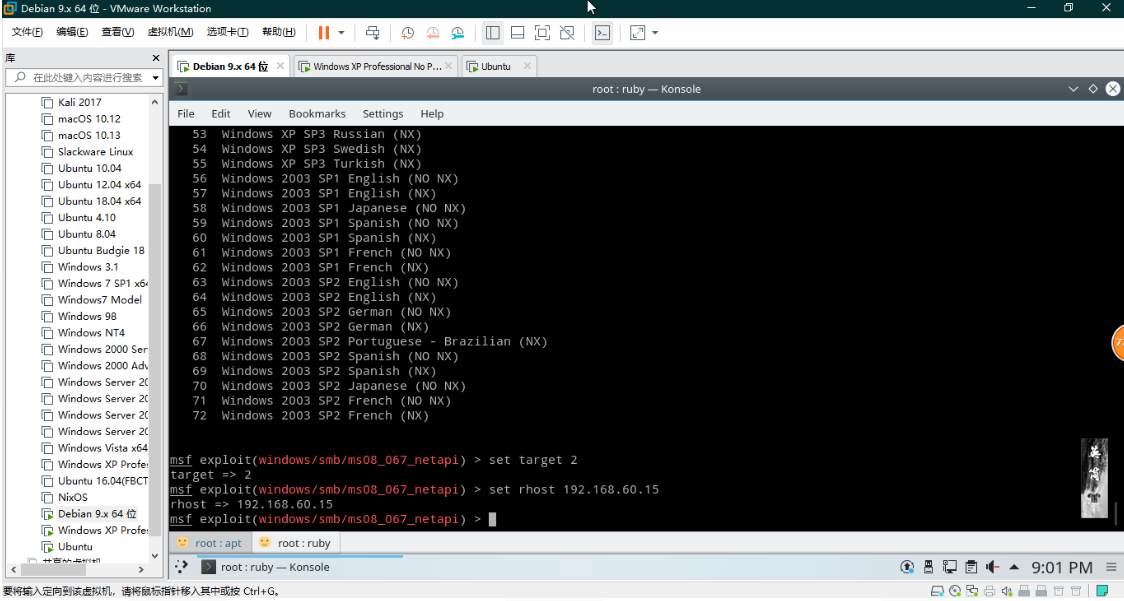Click the send Ctrl+Alt+Del toolbar icon
1124x601 pixels.
[373, 32]
